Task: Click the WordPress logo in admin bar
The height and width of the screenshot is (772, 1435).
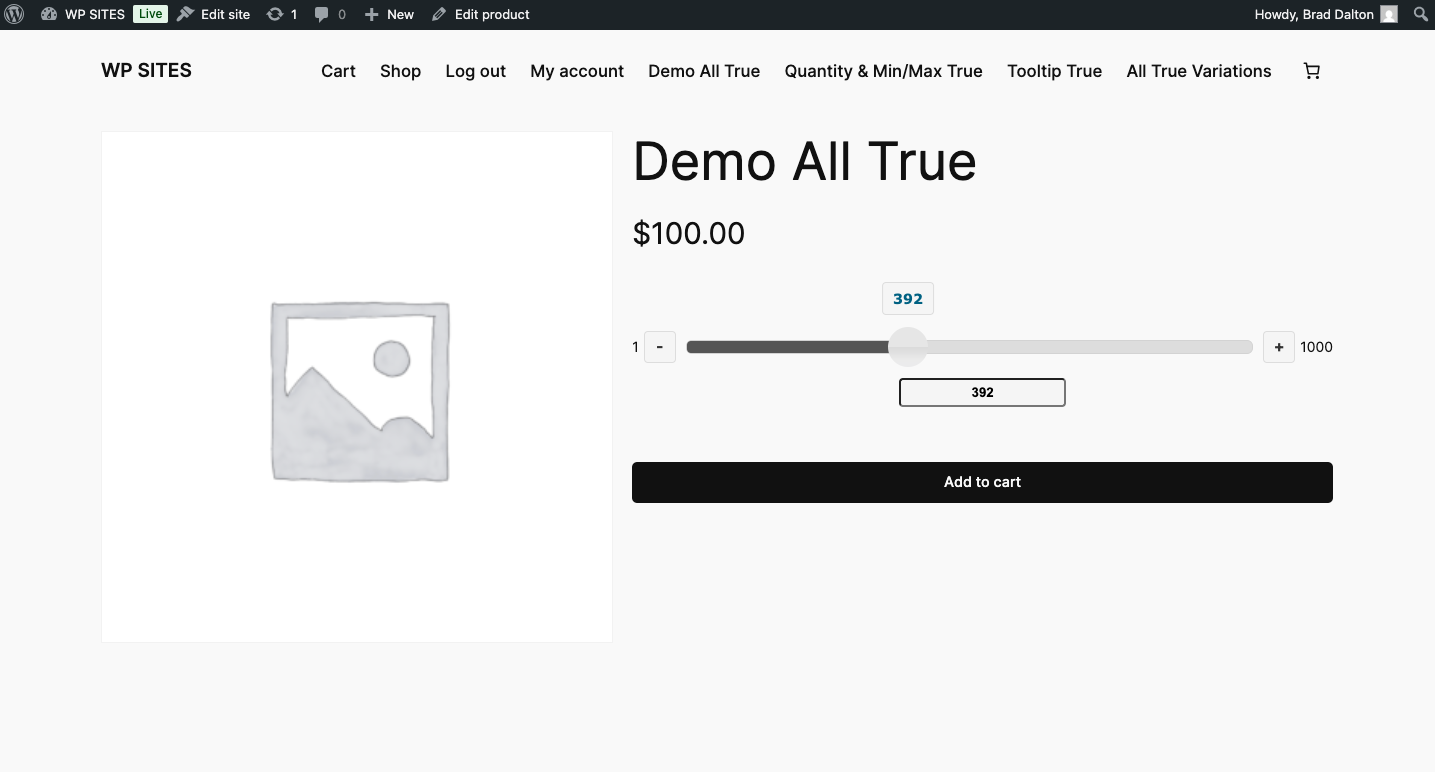Action: (15, 14)
